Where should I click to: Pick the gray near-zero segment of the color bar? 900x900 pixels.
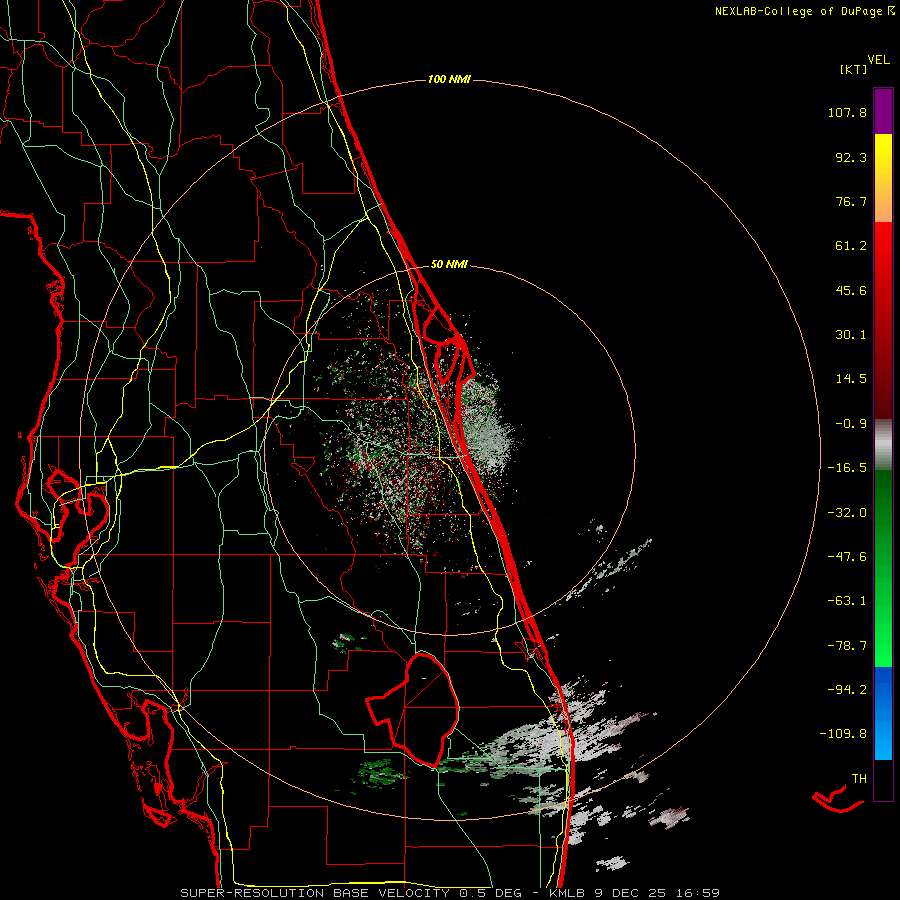coord(883,444)
